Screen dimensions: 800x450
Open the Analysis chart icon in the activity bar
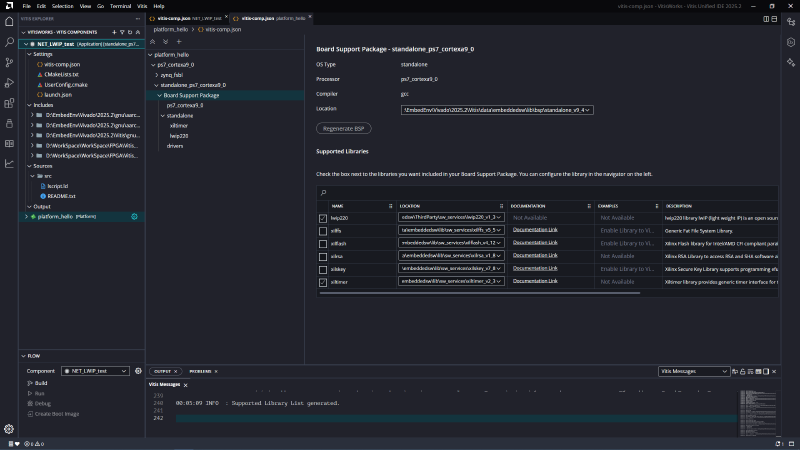(x=9, y=164)
